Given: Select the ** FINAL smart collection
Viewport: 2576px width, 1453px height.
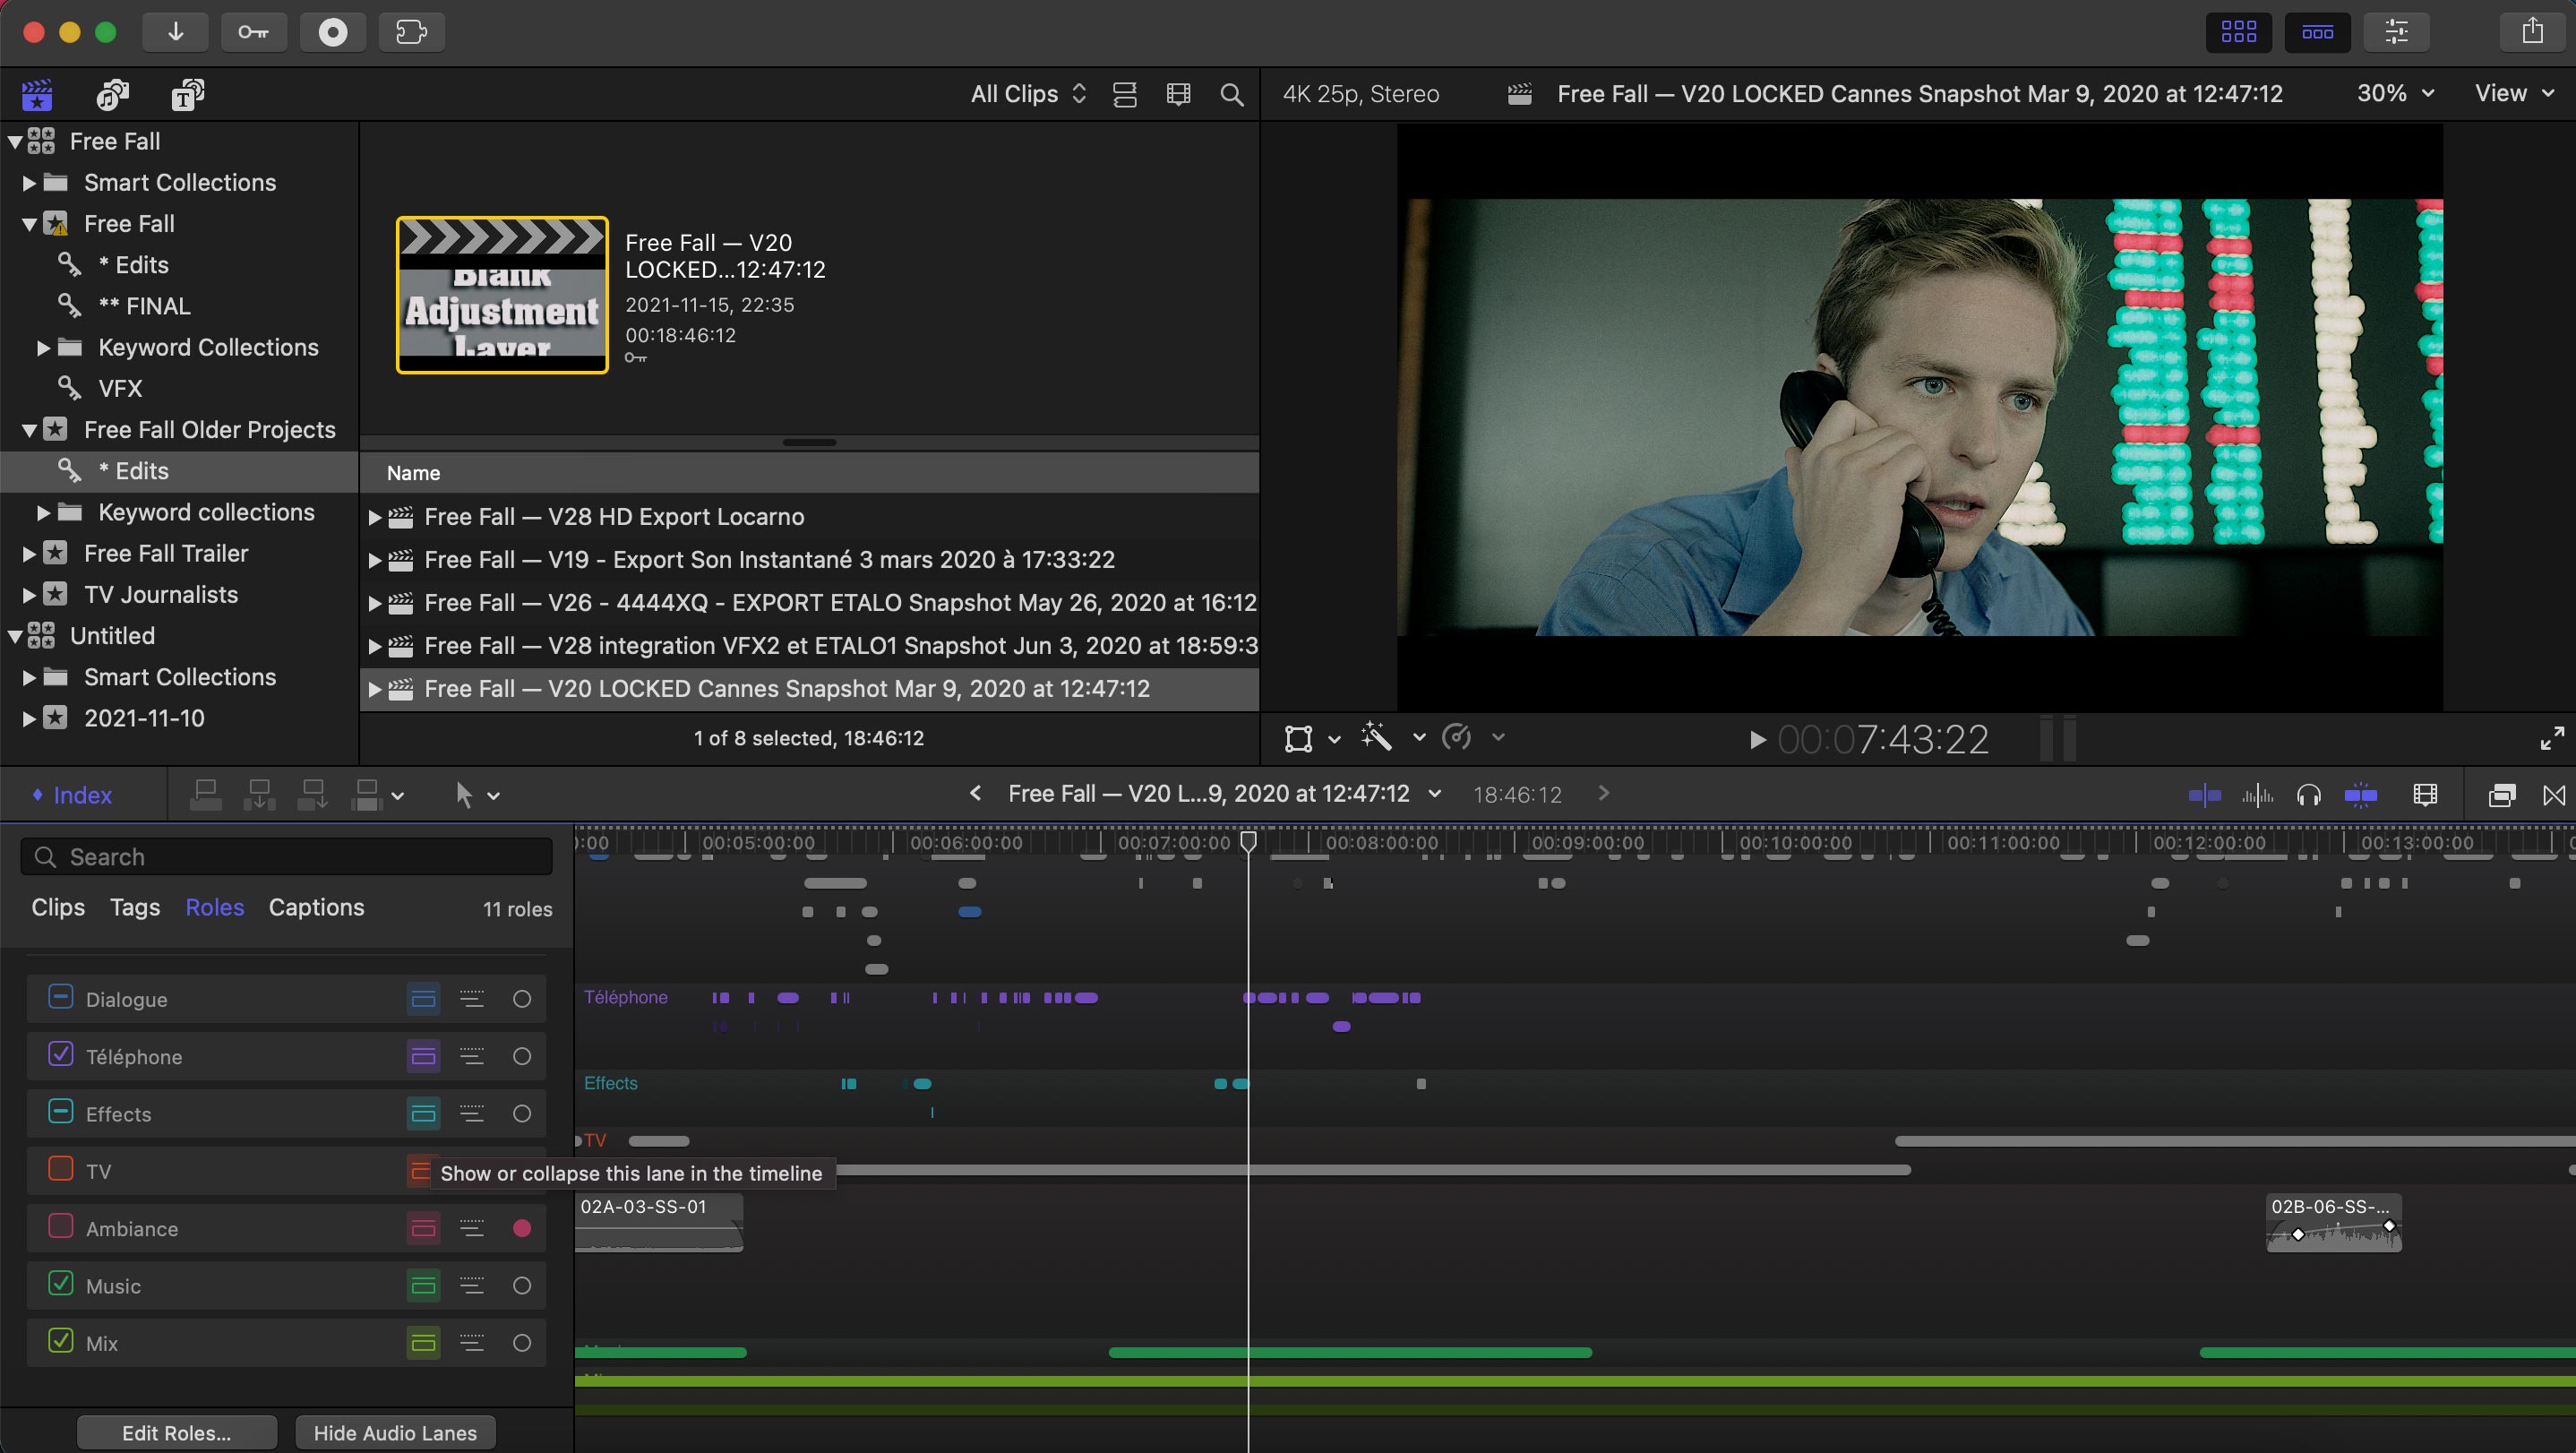Looking at the screenshot, I should point(144,306).
